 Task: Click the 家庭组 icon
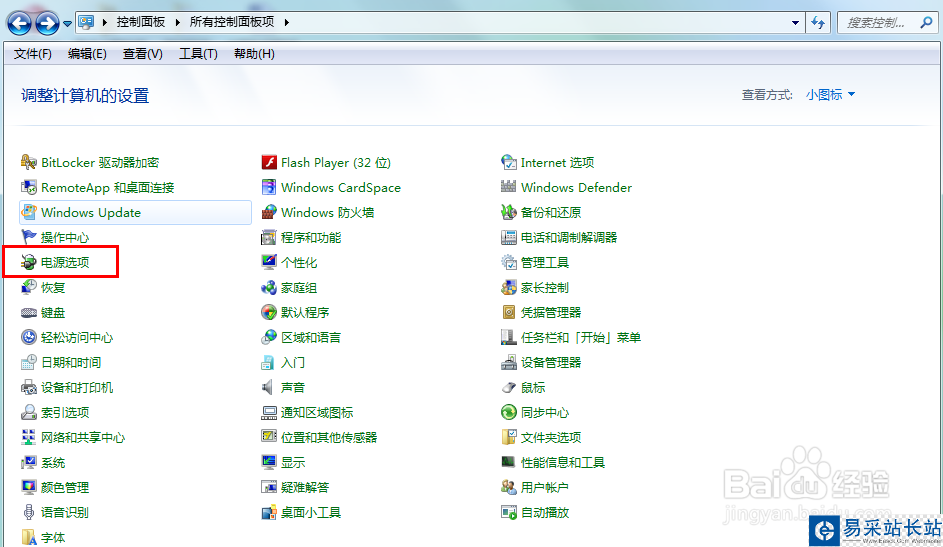269,287
